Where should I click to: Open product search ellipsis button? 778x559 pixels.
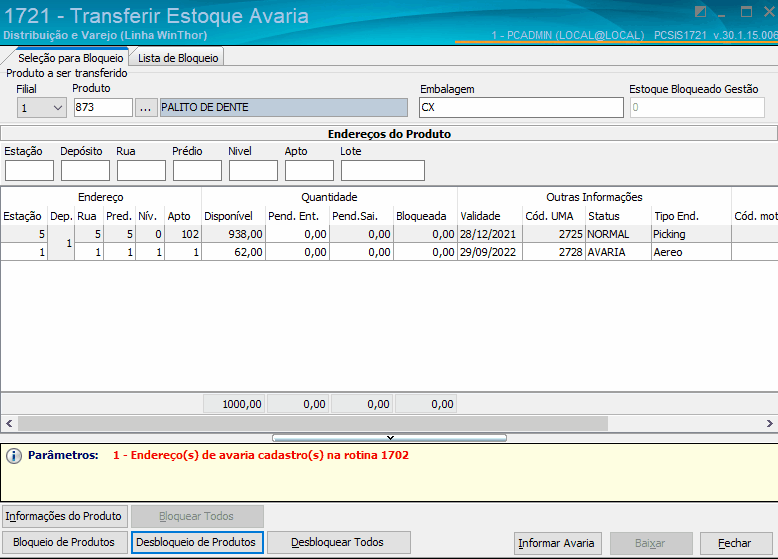[146, 108]
